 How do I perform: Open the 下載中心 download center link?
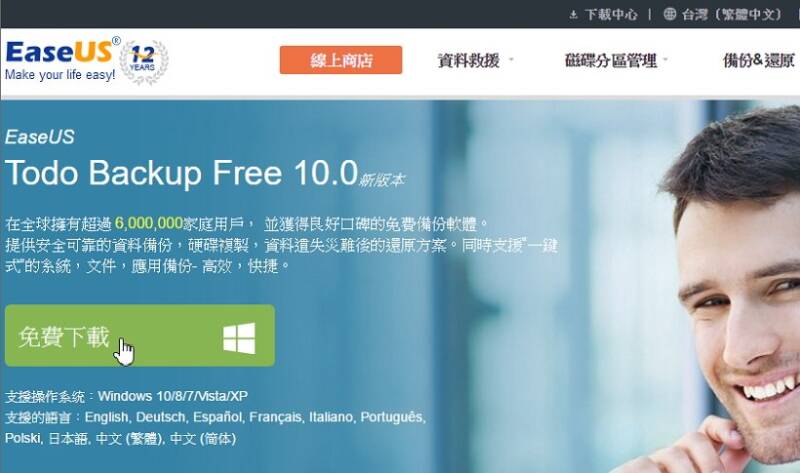tap(611, 14)
